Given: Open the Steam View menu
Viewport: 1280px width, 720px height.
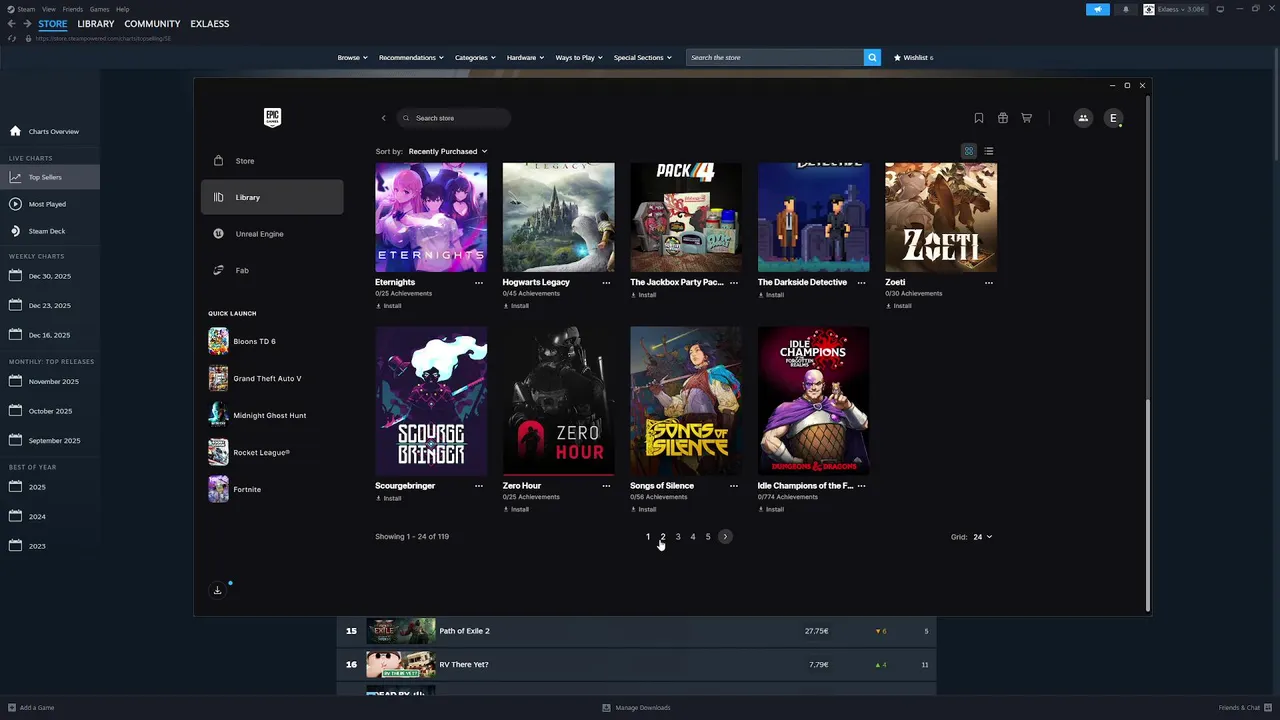Looking at the screenshot, I should coord(49,9).
